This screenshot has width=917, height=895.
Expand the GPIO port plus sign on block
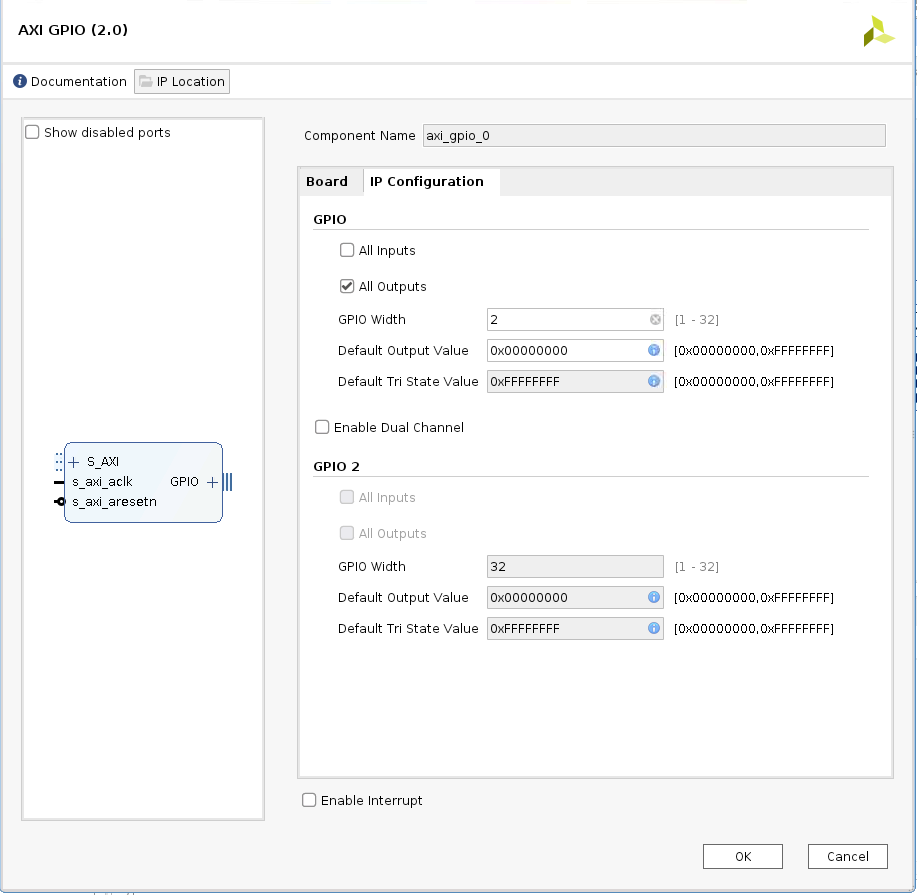pyautogui.click(x=212, y=482)
